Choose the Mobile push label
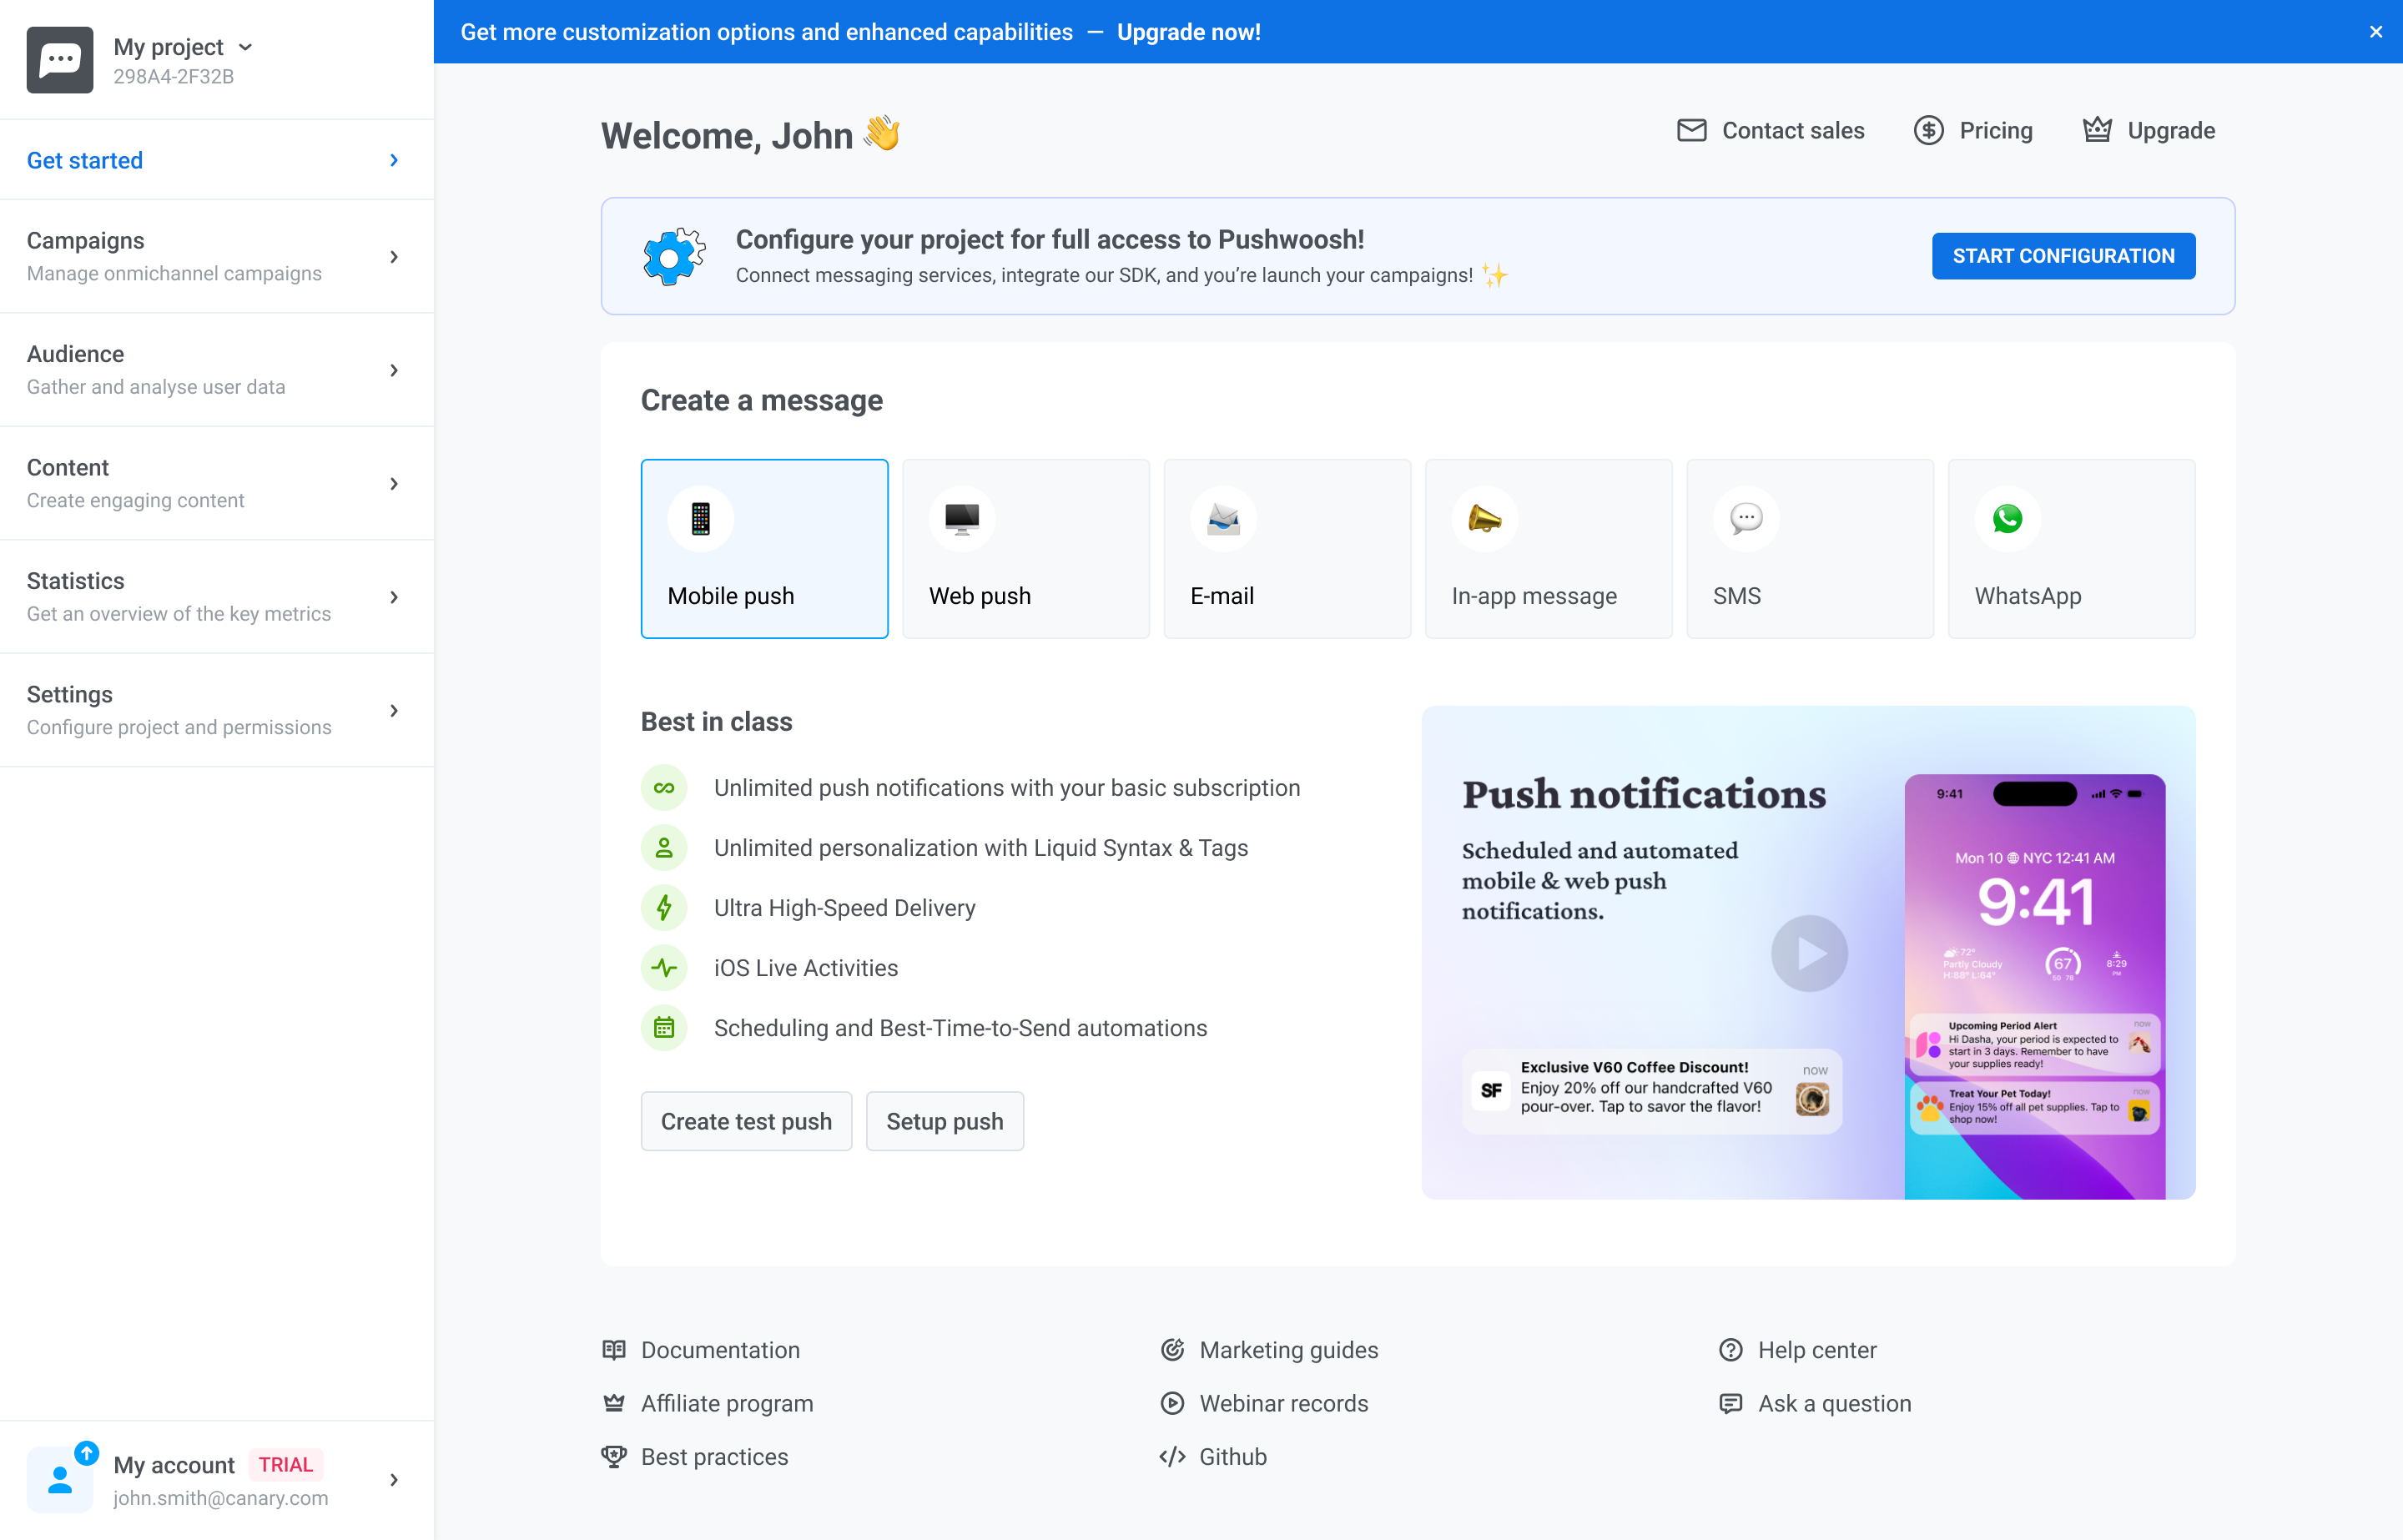 [x=731, y=596]
